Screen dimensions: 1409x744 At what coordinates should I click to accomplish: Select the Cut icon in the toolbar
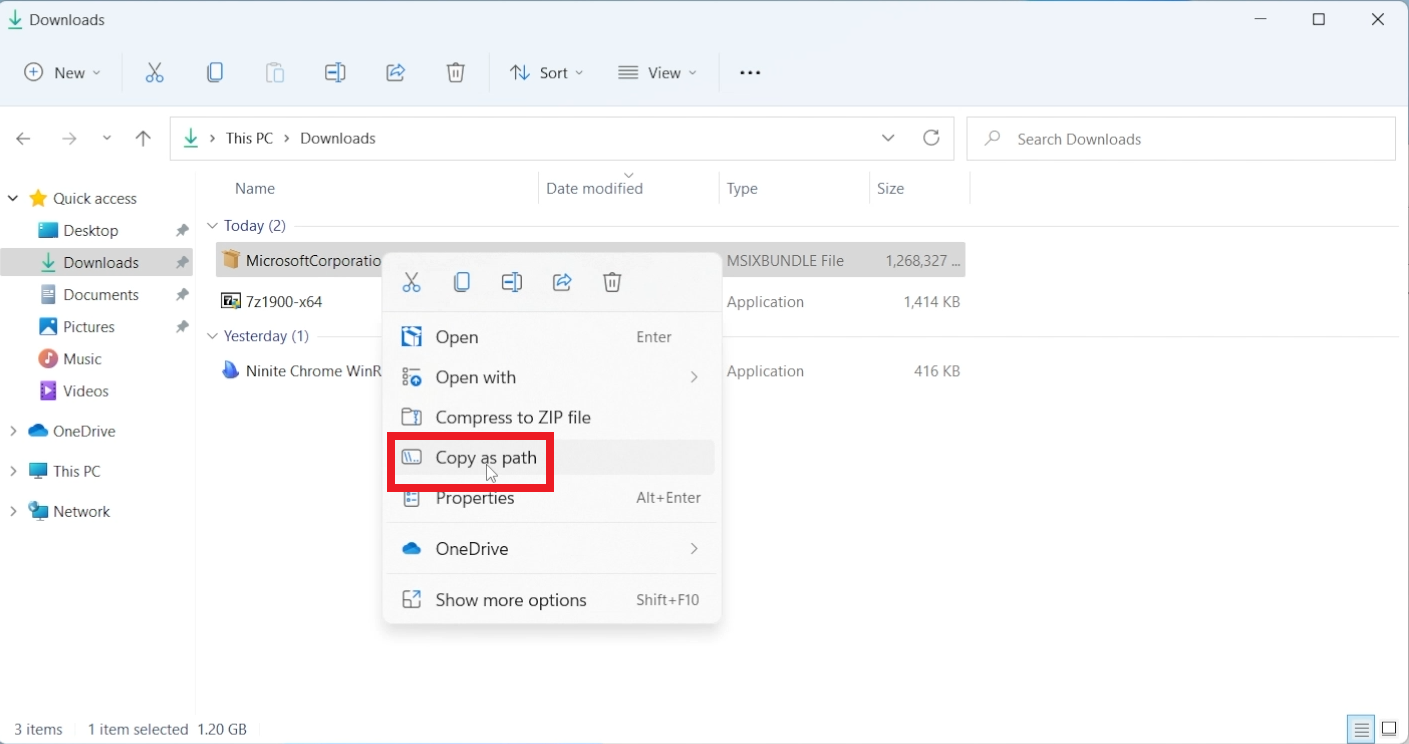coord(154,72)
